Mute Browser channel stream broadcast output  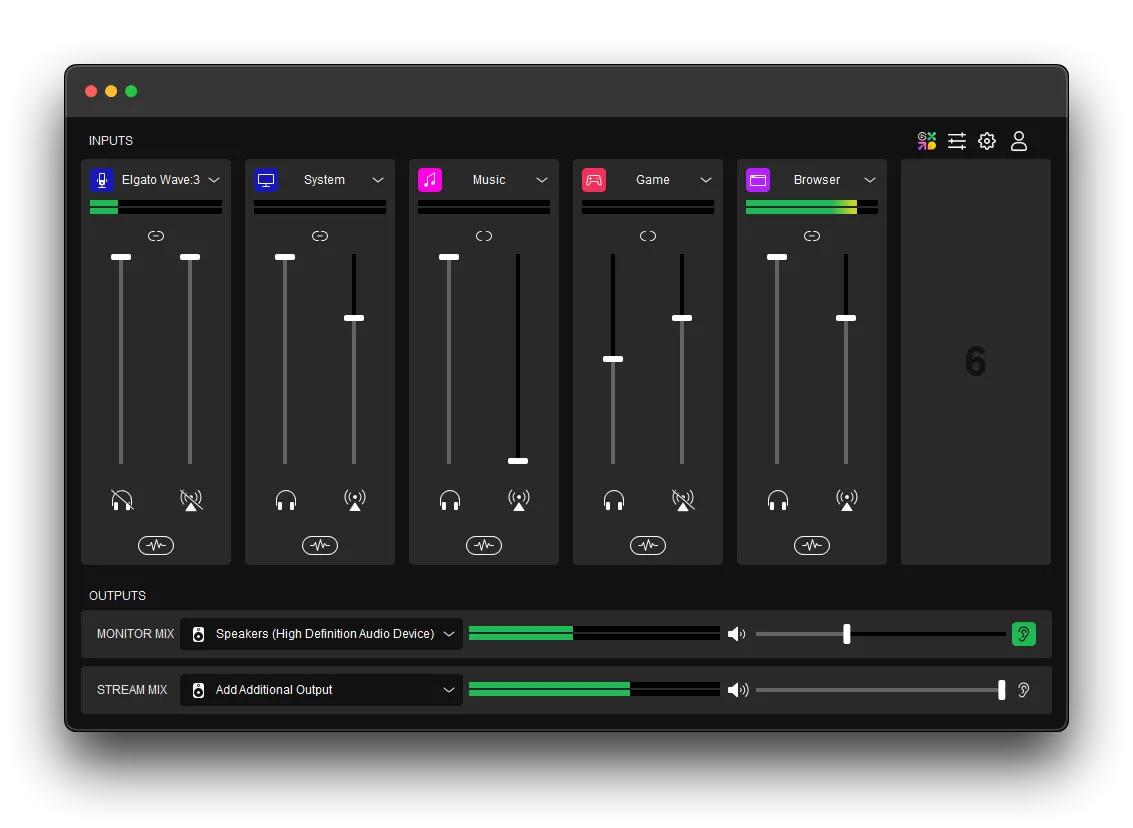coord(847,500)
